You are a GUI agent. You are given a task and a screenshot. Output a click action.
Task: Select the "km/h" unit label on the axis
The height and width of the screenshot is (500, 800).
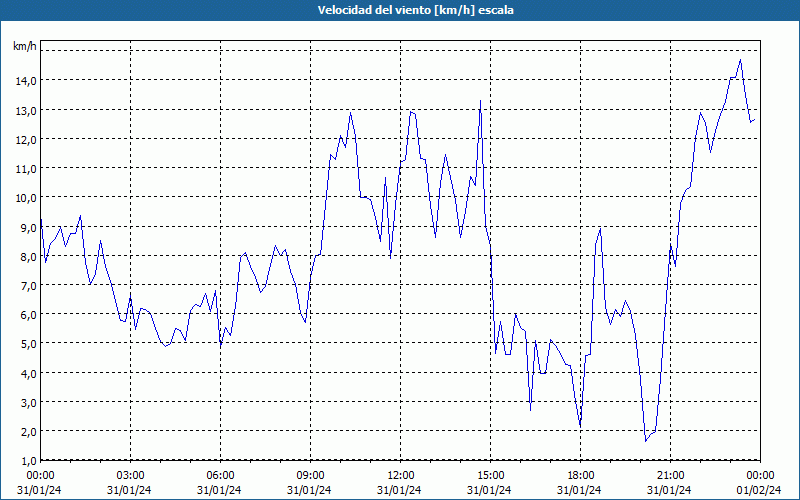tap(24, 46)
